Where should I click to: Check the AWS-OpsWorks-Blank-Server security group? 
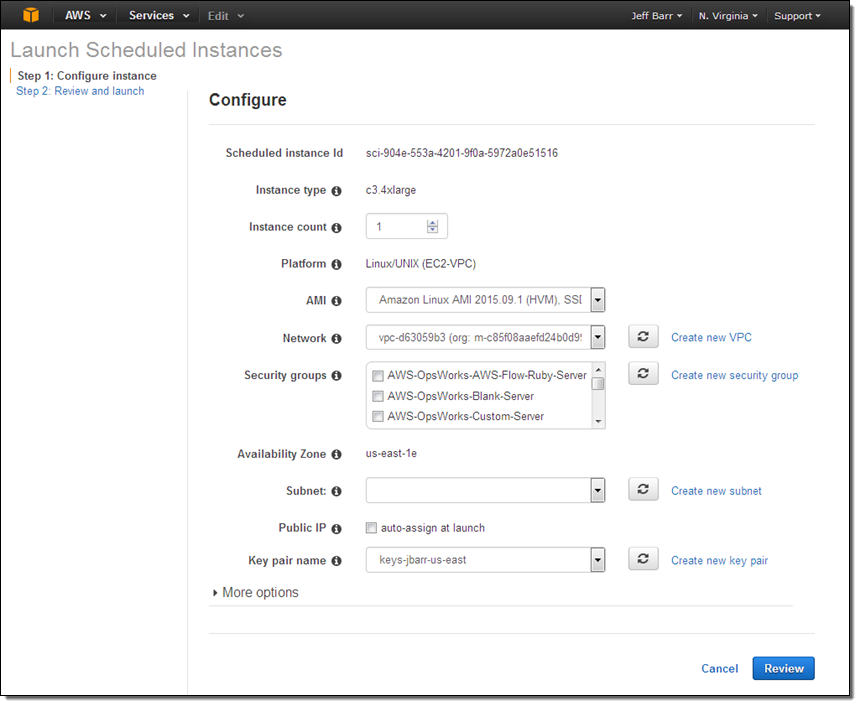point(378,396)
